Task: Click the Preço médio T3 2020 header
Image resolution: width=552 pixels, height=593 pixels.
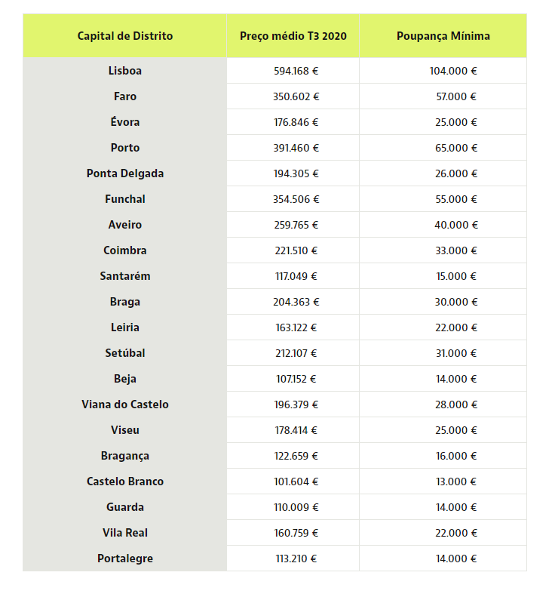Action: coord(293,36)
